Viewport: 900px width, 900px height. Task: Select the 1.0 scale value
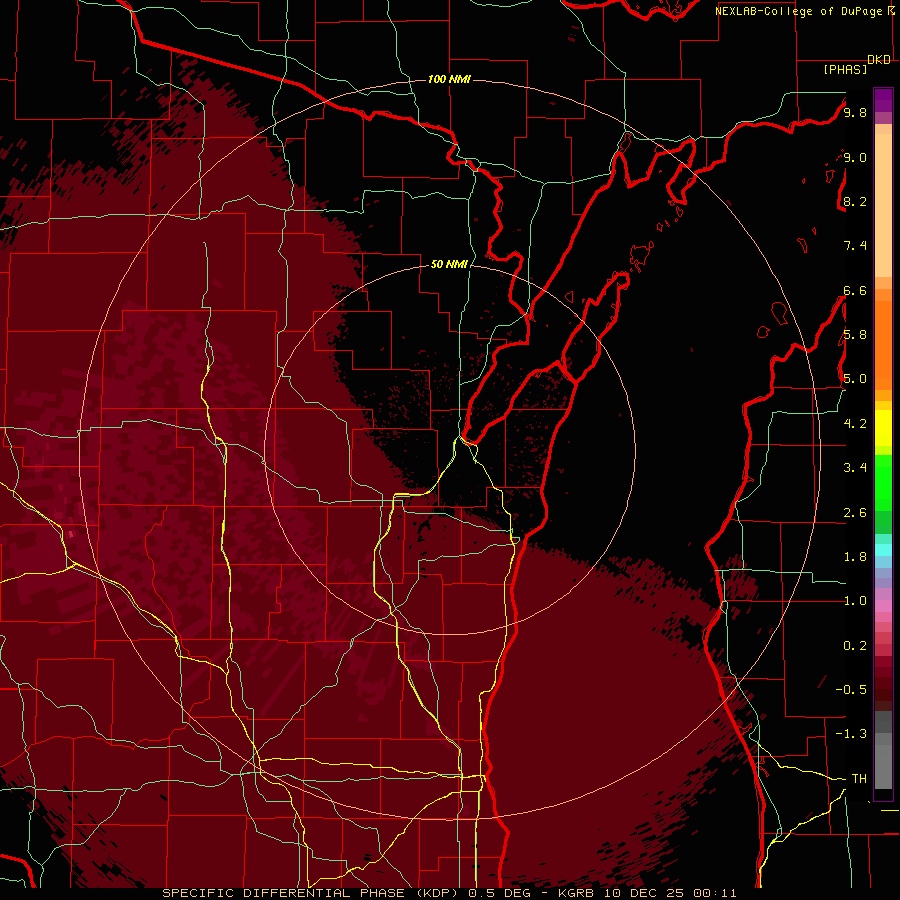(855, 602)
